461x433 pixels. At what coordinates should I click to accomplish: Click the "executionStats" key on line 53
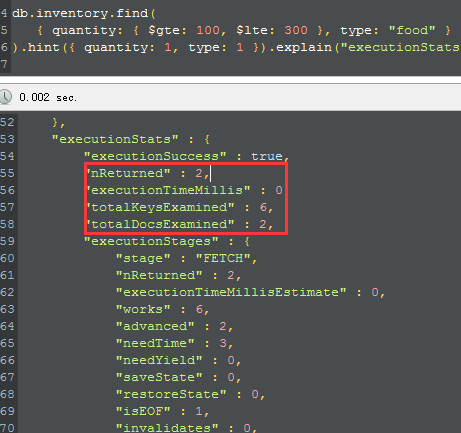(115, 139)
